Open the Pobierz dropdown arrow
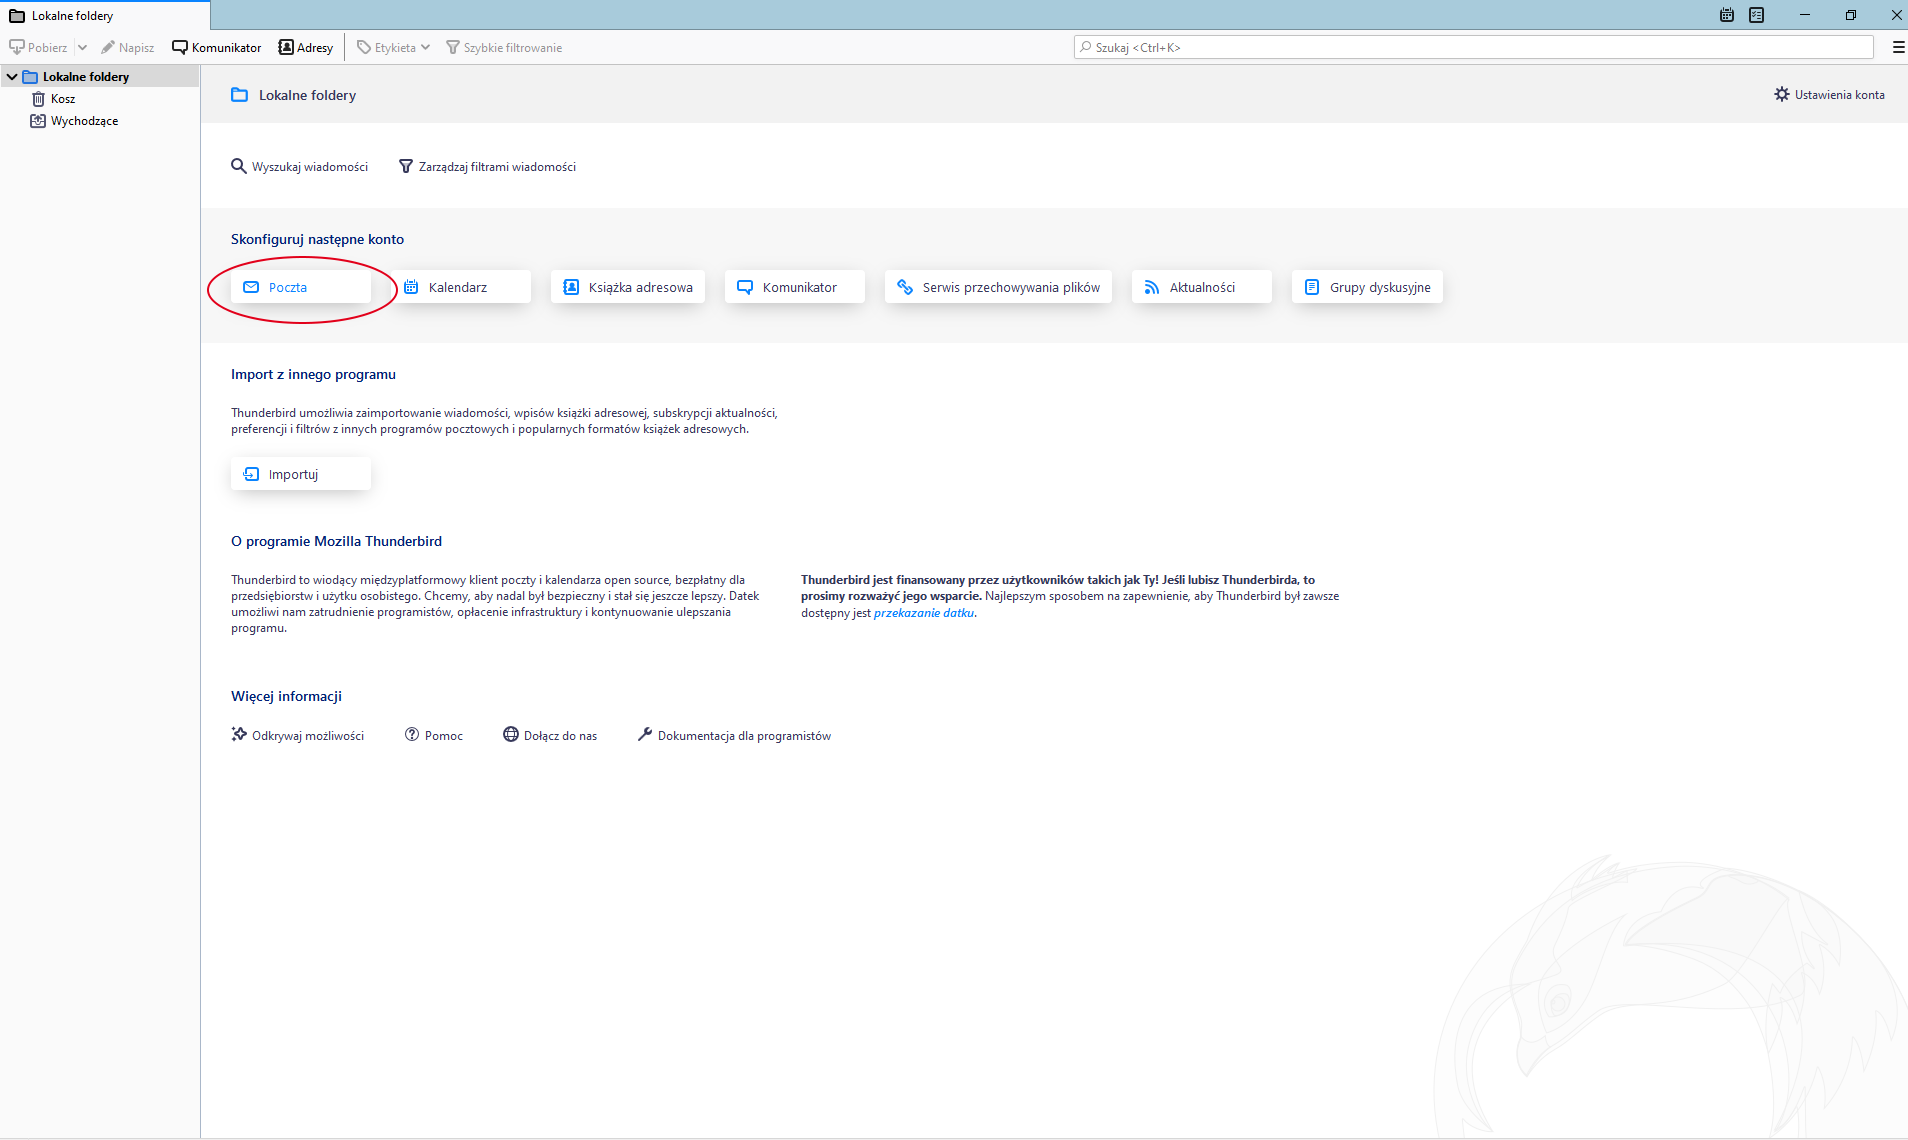Screen dimensions: 1908x1140 point(82,47)
